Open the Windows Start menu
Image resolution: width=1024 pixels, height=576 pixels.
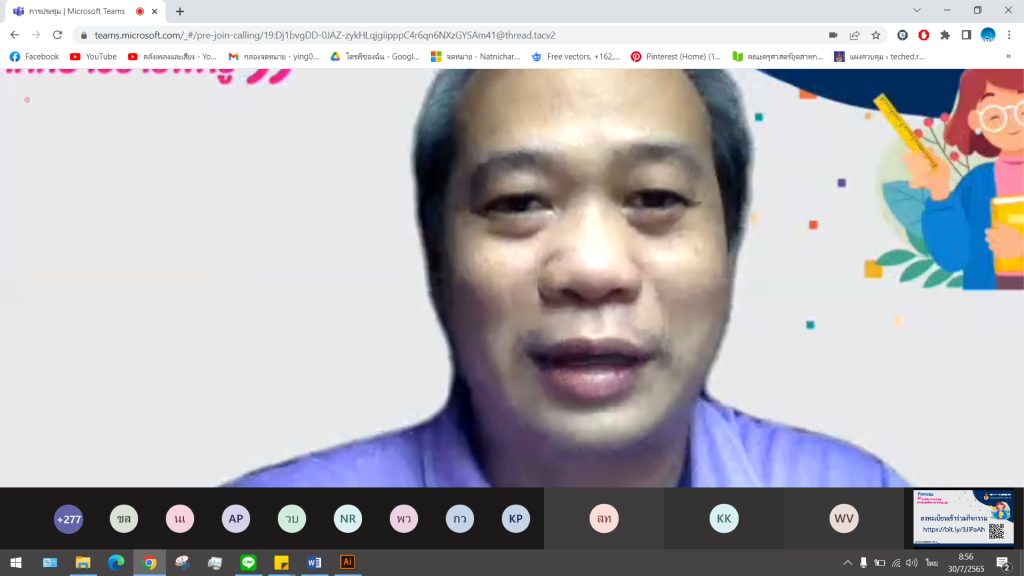(16, 562)
